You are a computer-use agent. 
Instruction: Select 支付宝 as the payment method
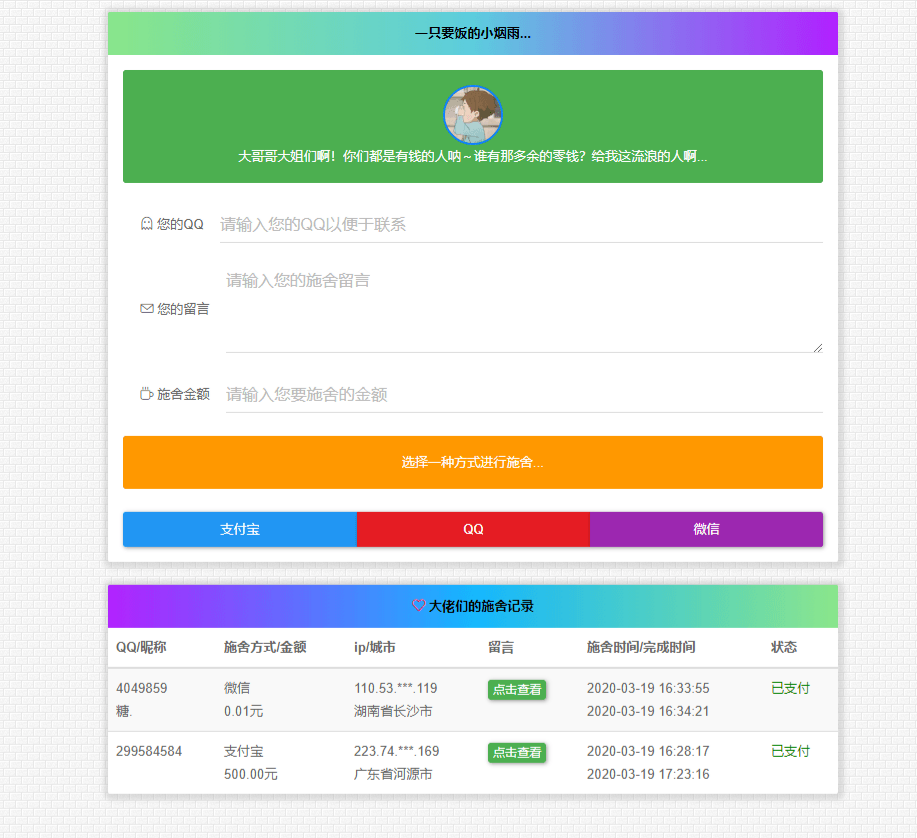click(x=239, y=529)
